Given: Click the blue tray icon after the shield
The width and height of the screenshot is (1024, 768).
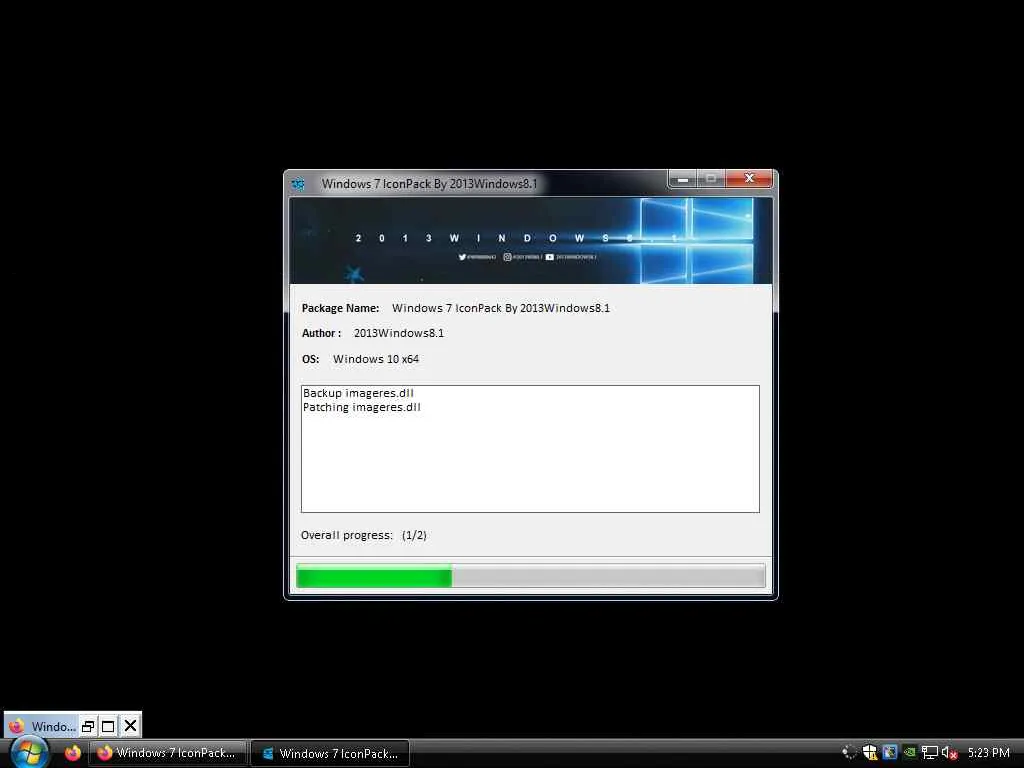Looking at the screenshot, I should click(x=889, y=753).
